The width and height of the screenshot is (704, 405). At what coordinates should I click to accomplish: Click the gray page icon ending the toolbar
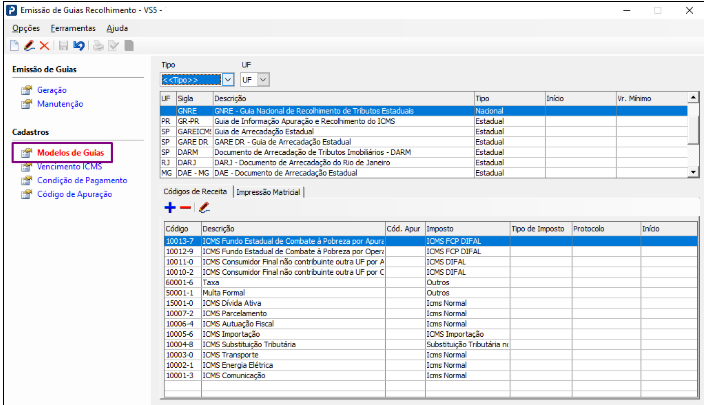point(129,46)
